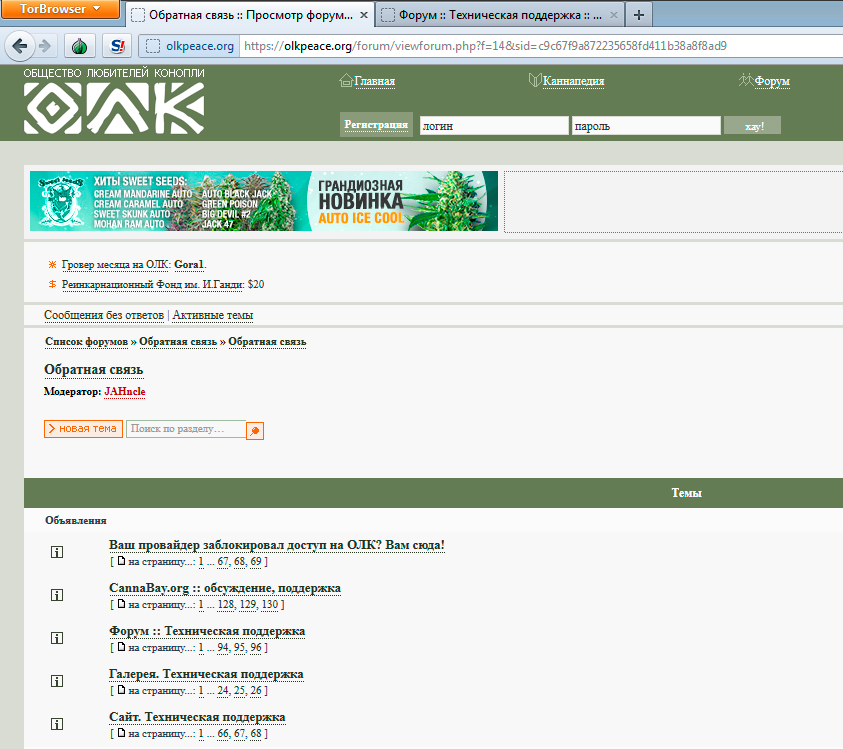Click the 'Темы' column header
Screen dimensions: 843x749
[x=687, y=493]
